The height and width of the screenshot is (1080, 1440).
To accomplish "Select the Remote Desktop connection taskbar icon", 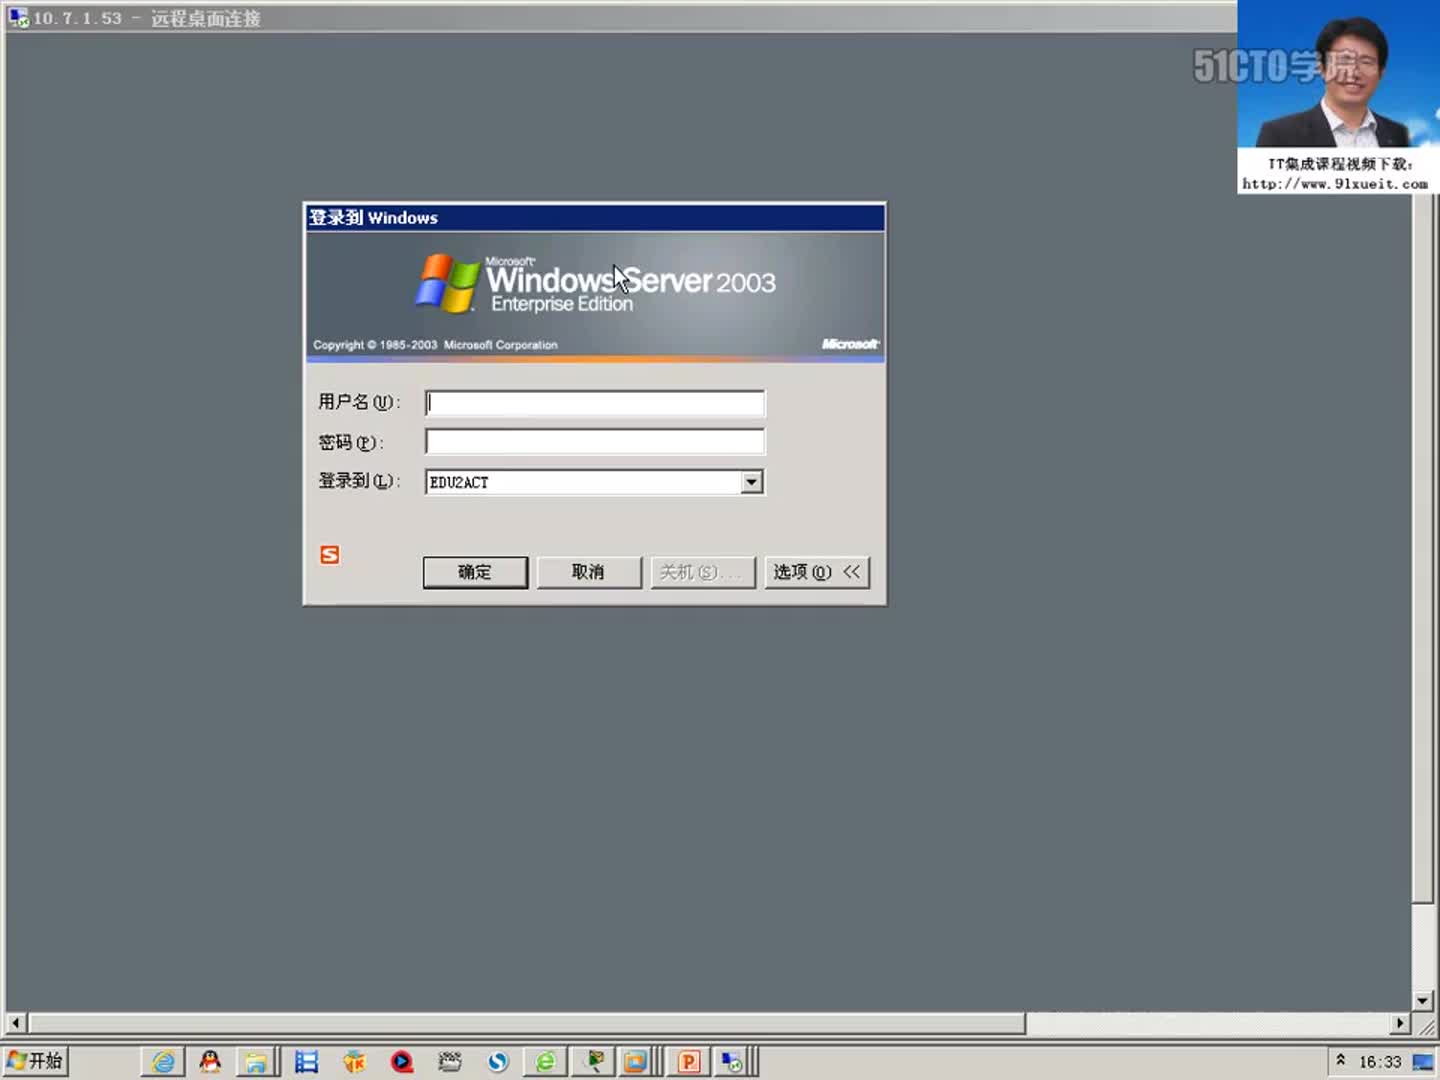I will click(731, 1062).
